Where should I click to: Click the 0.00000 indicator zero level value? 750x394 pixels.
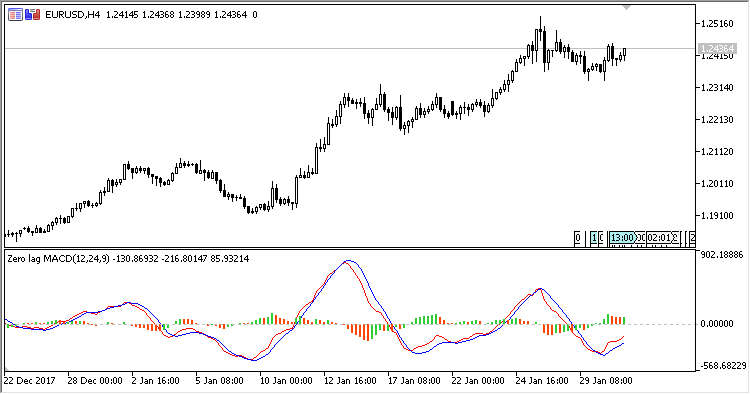717,324
